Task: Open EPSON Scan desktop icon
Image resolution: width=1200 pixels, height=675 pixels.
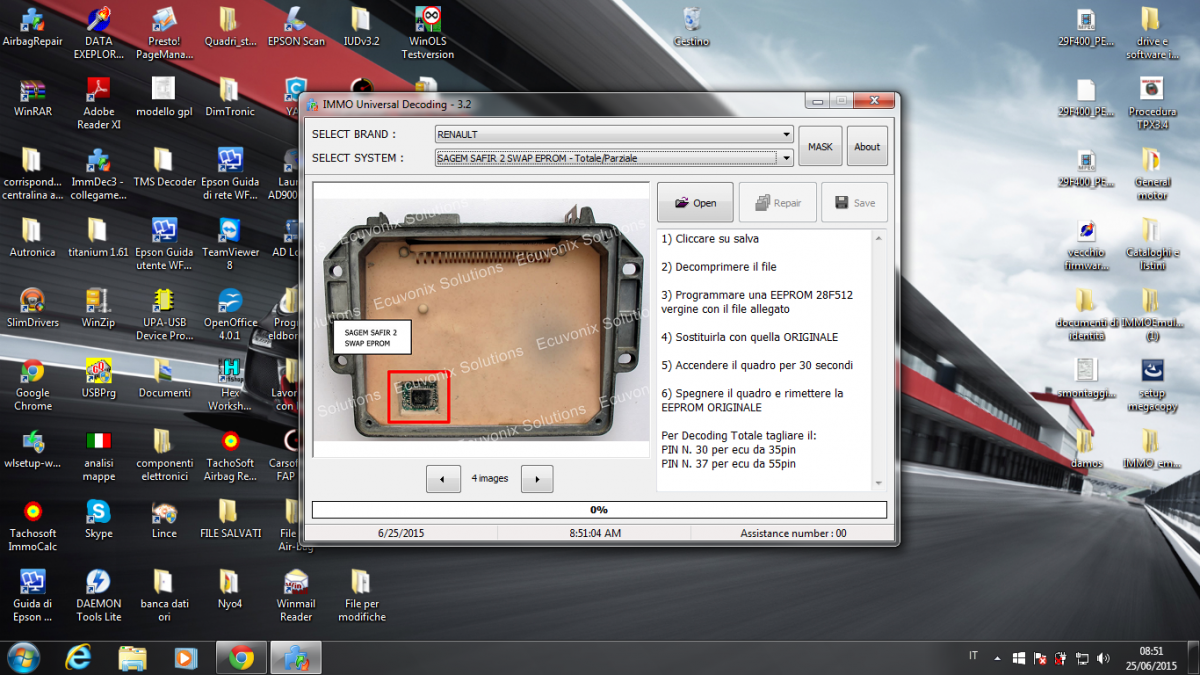Action: pos(296,28)
